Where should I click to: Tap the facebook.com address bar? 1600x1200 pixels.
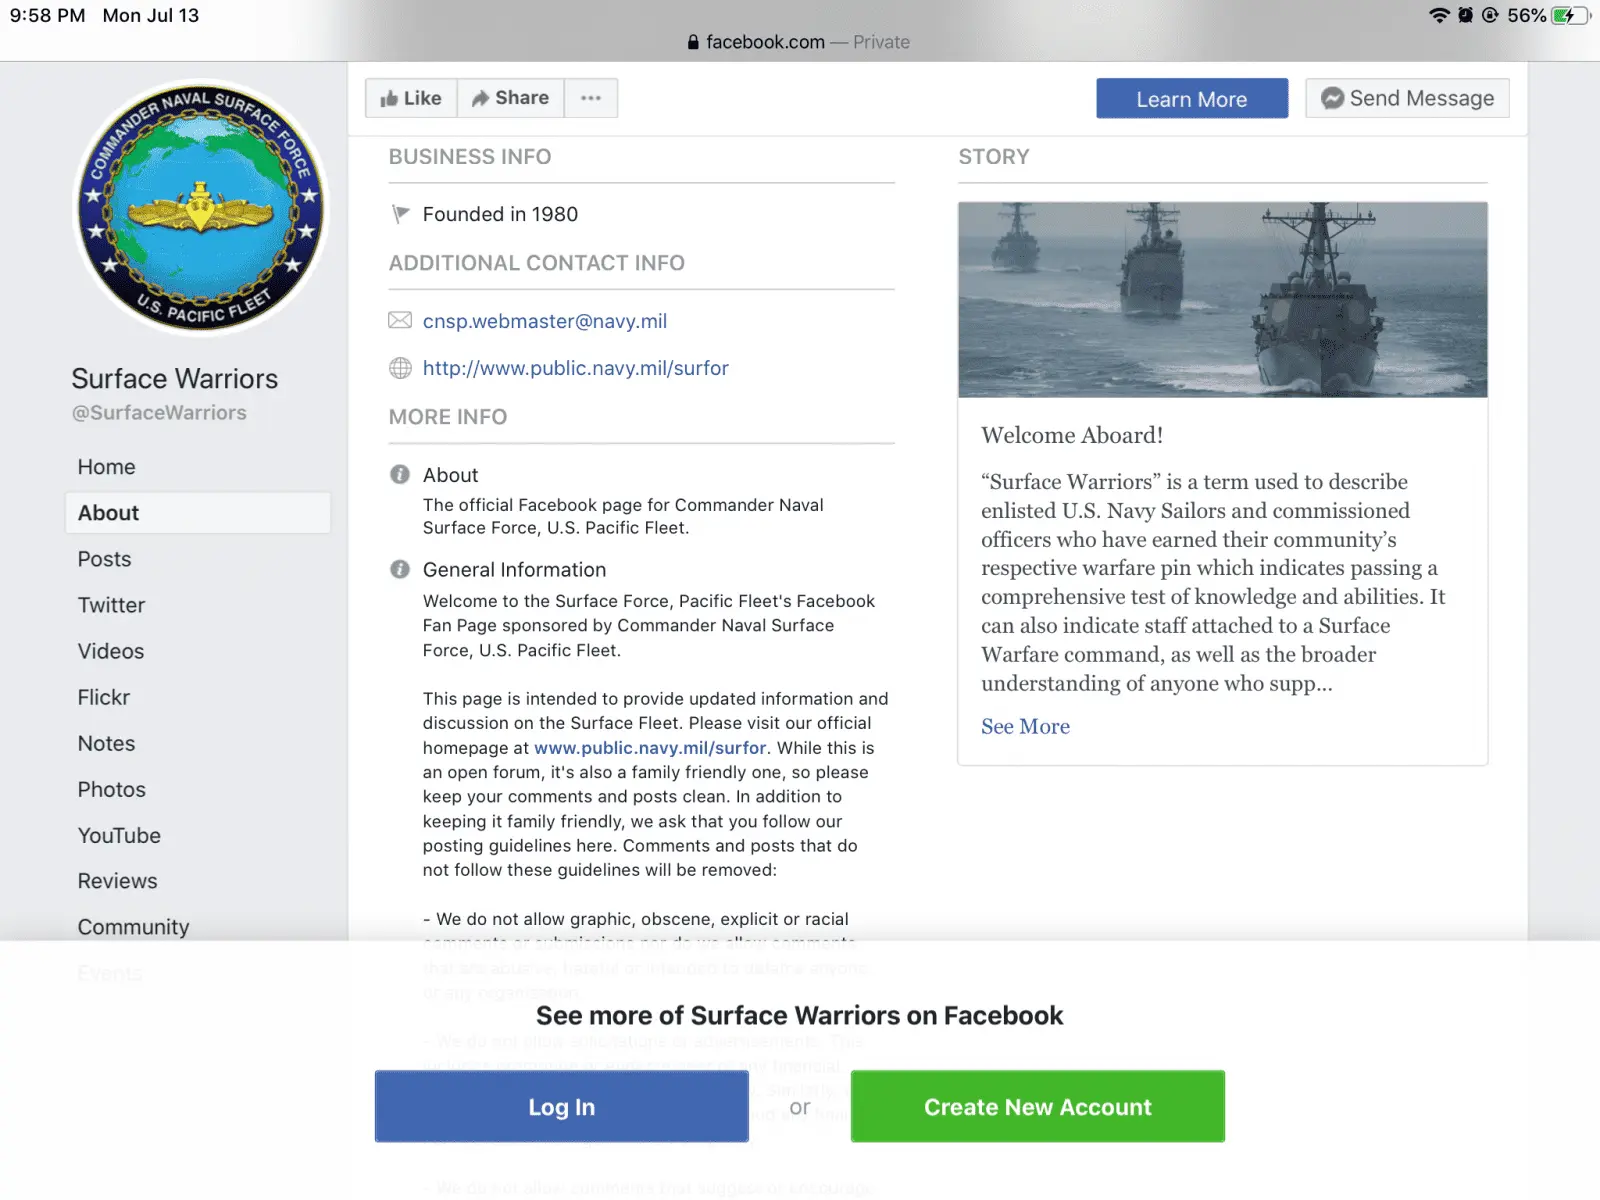tap(798, 42)
